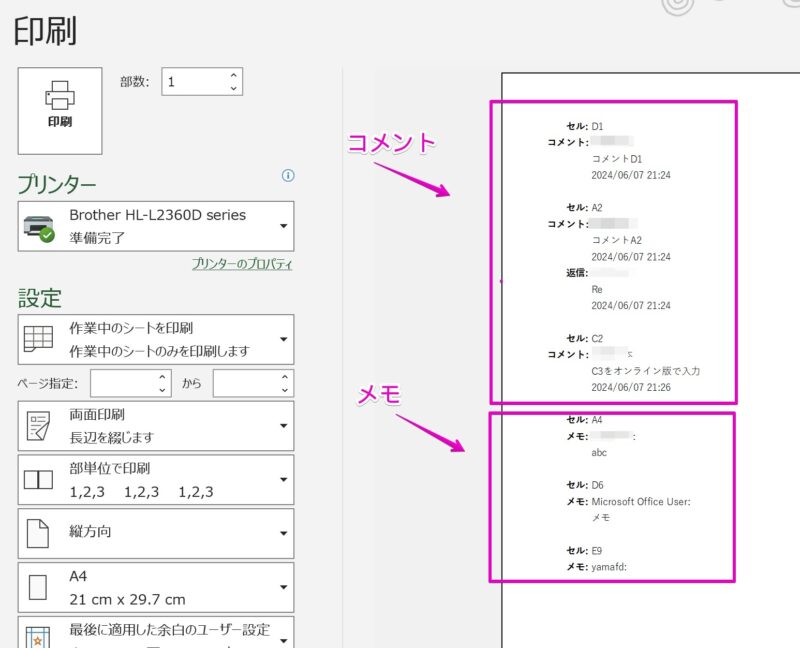Click the collate icon beside 部単位で印刷

tap(37, 479)
